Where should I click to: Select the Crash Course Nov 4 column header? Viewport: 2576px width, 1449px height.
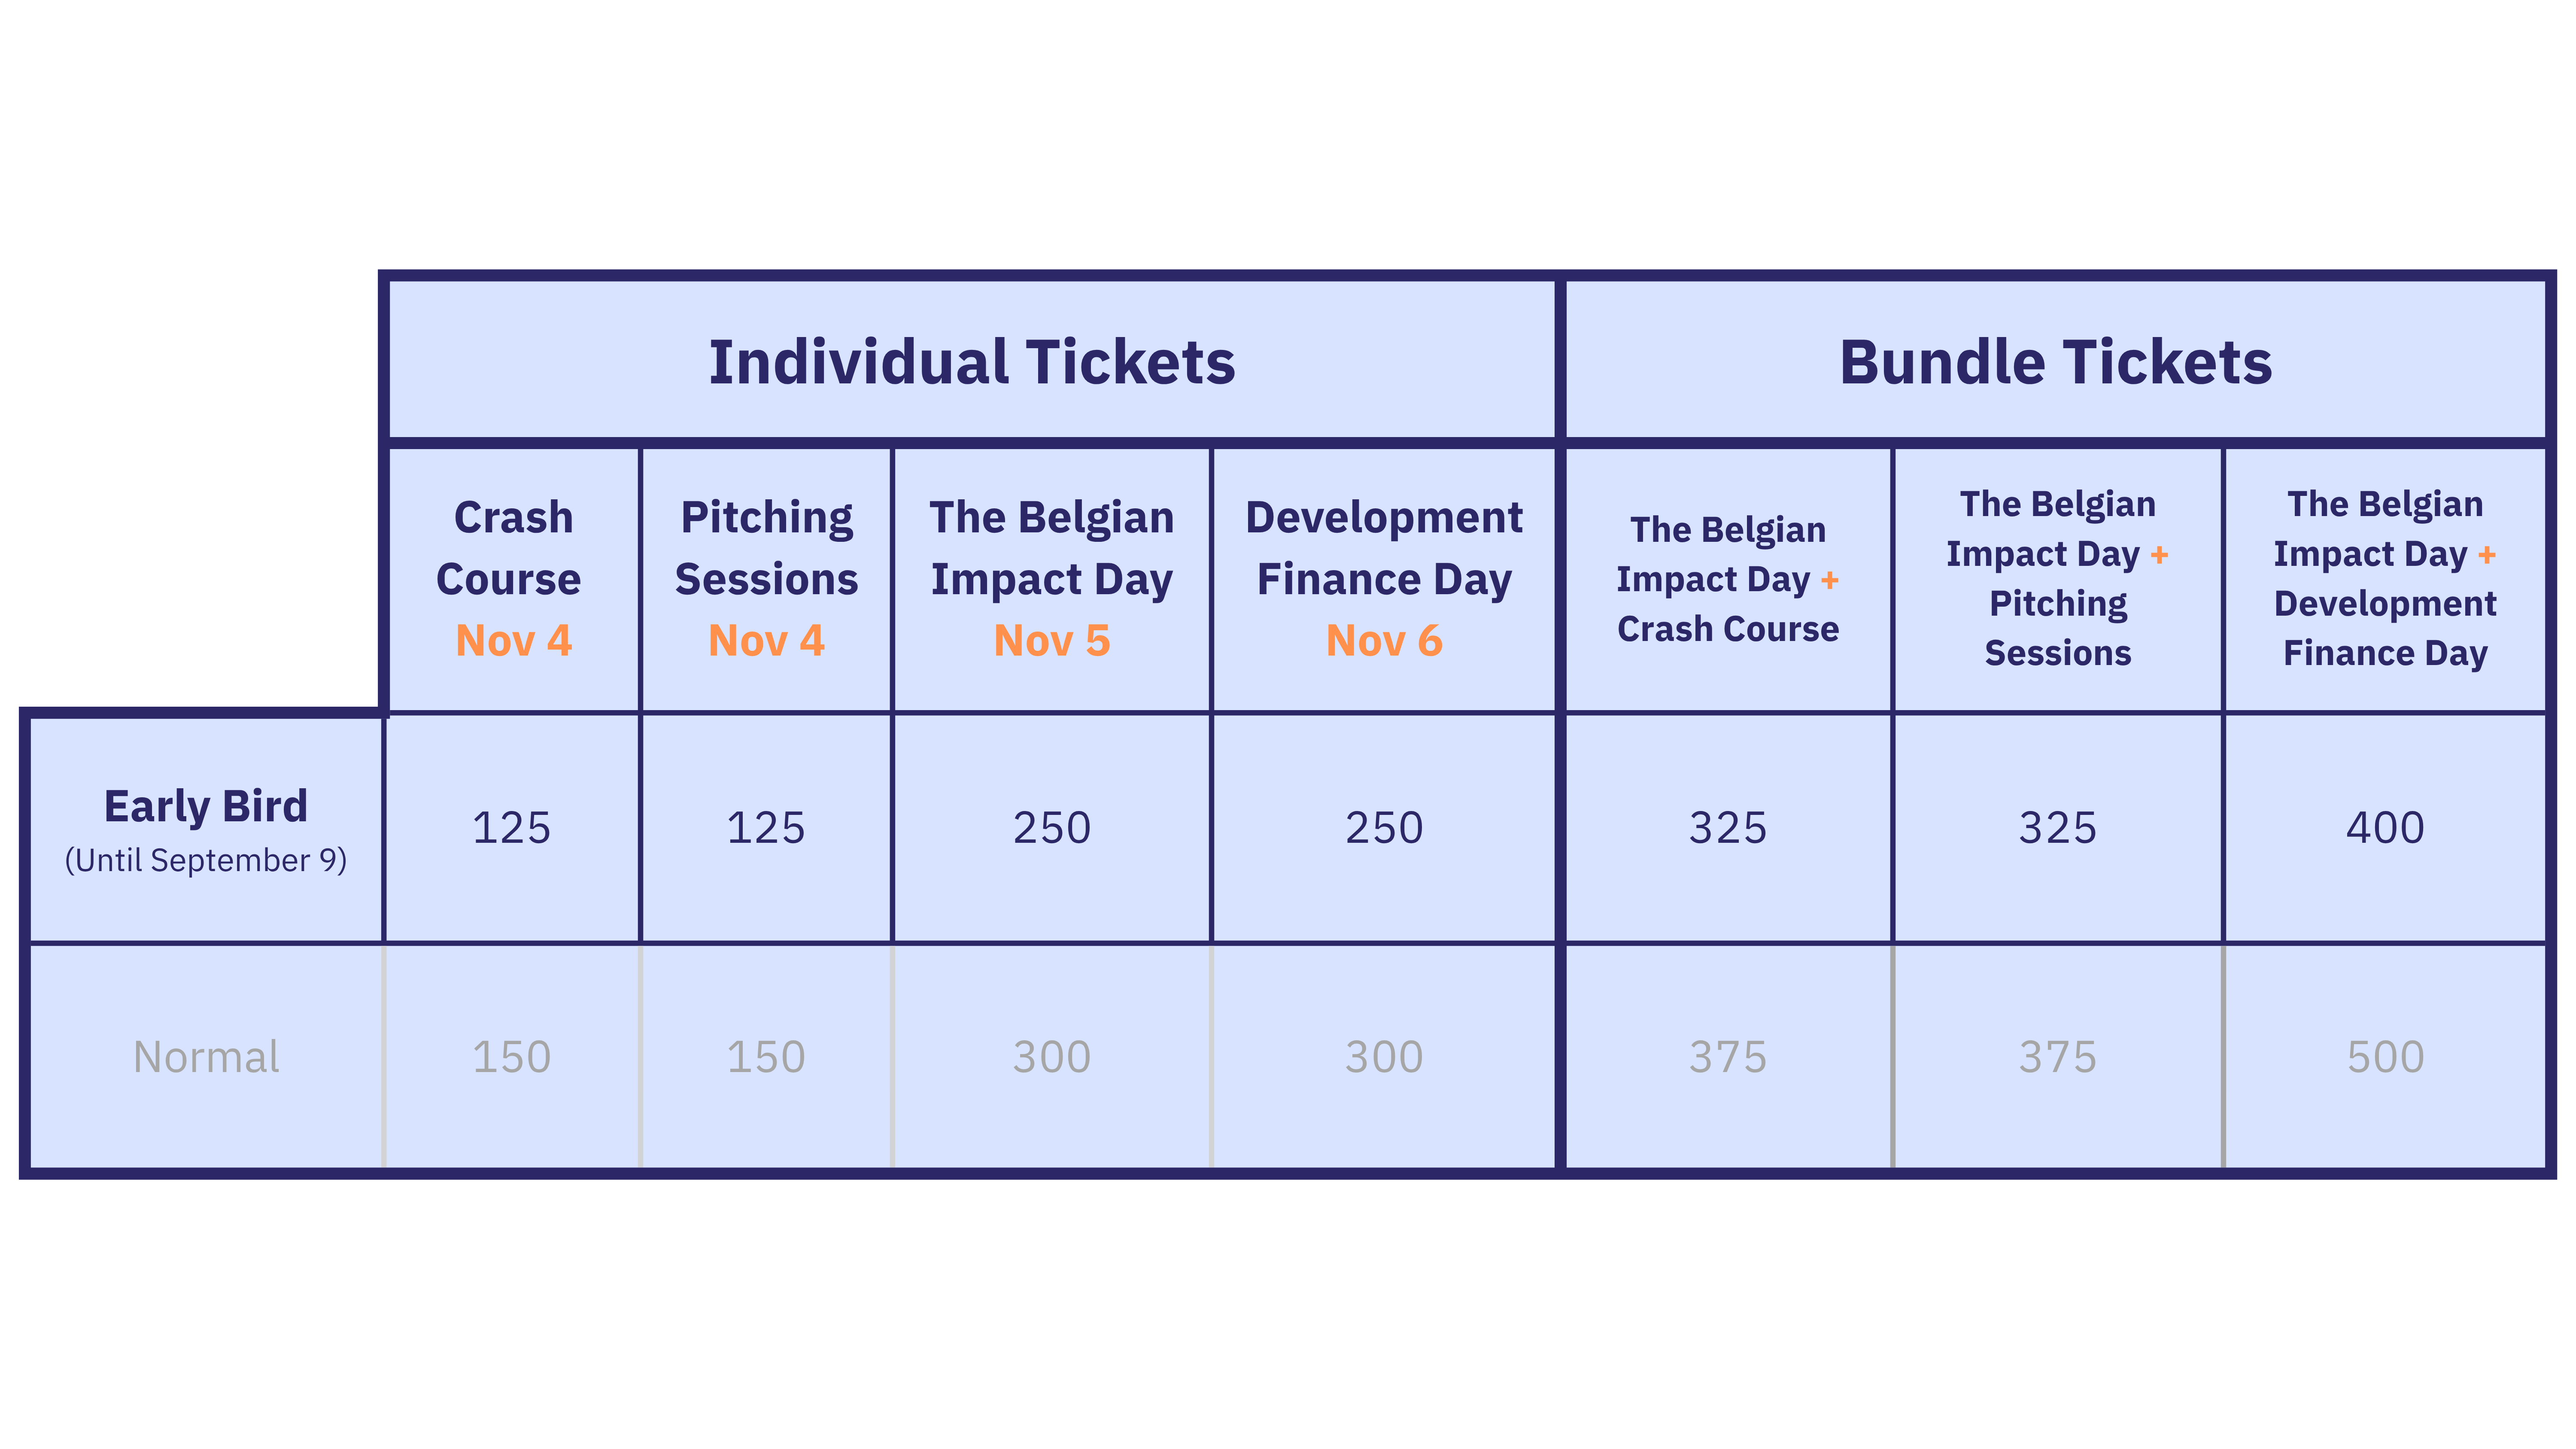(513, 579)
